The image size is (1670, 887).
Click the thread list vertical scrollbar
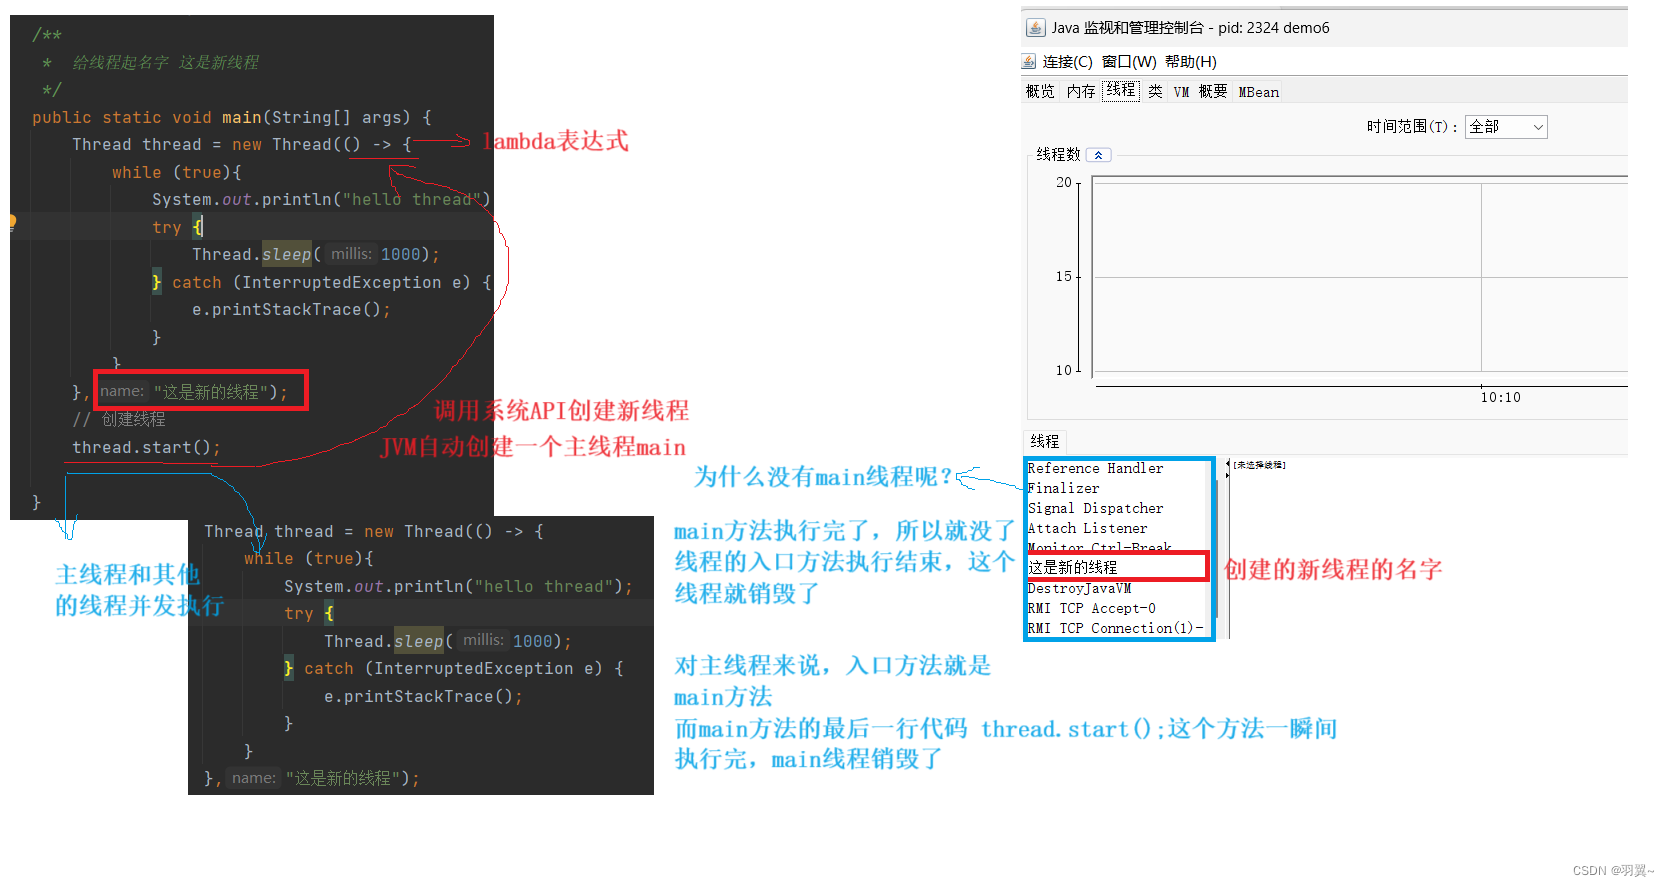pyautogui.click(x=1216, y=548)
